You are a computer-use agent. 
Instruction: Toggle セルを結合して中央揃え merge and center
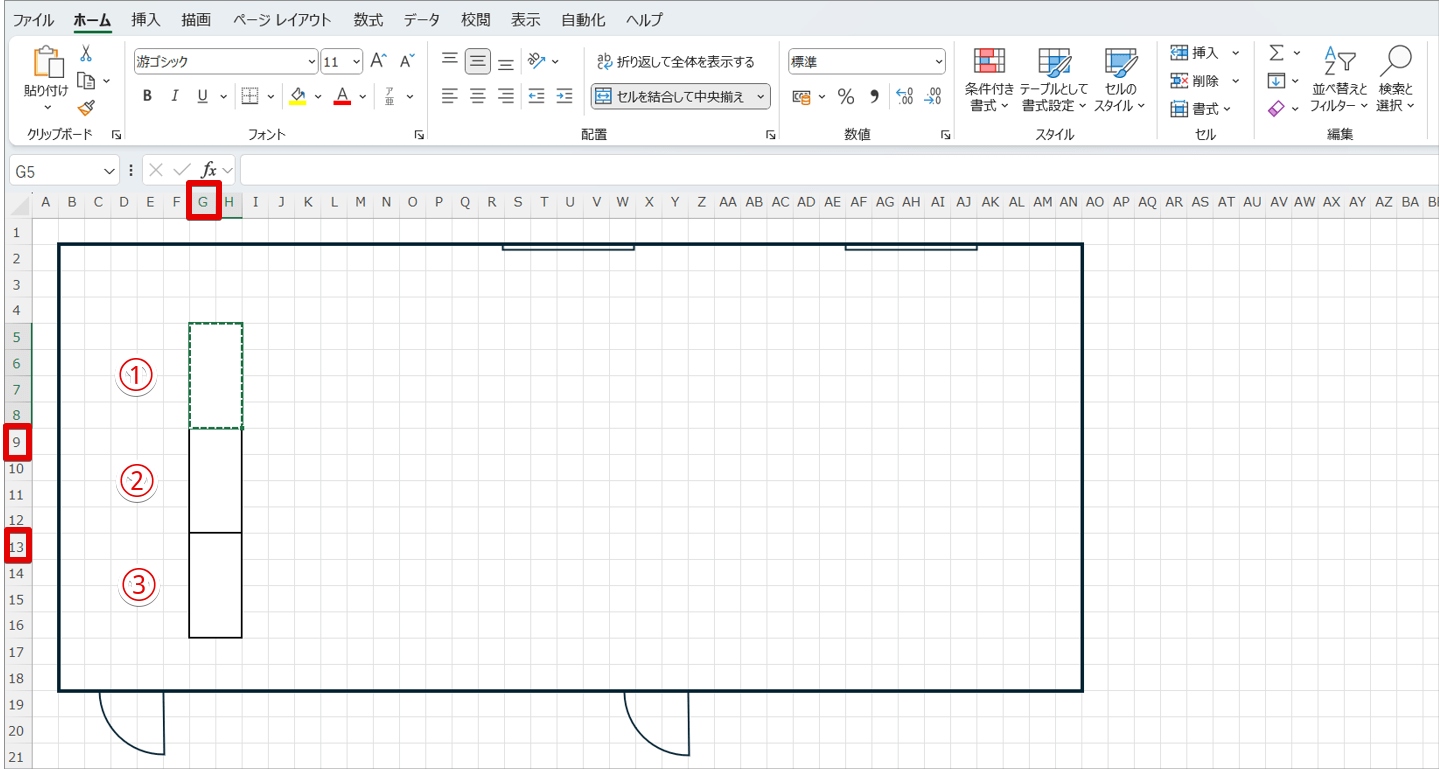(670, 96)
